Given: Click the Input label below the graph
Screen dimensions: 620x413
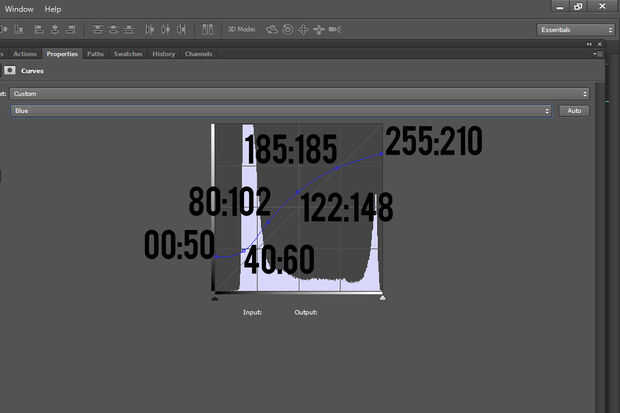Looking at the screenshot, I should [x=252, y=312].
